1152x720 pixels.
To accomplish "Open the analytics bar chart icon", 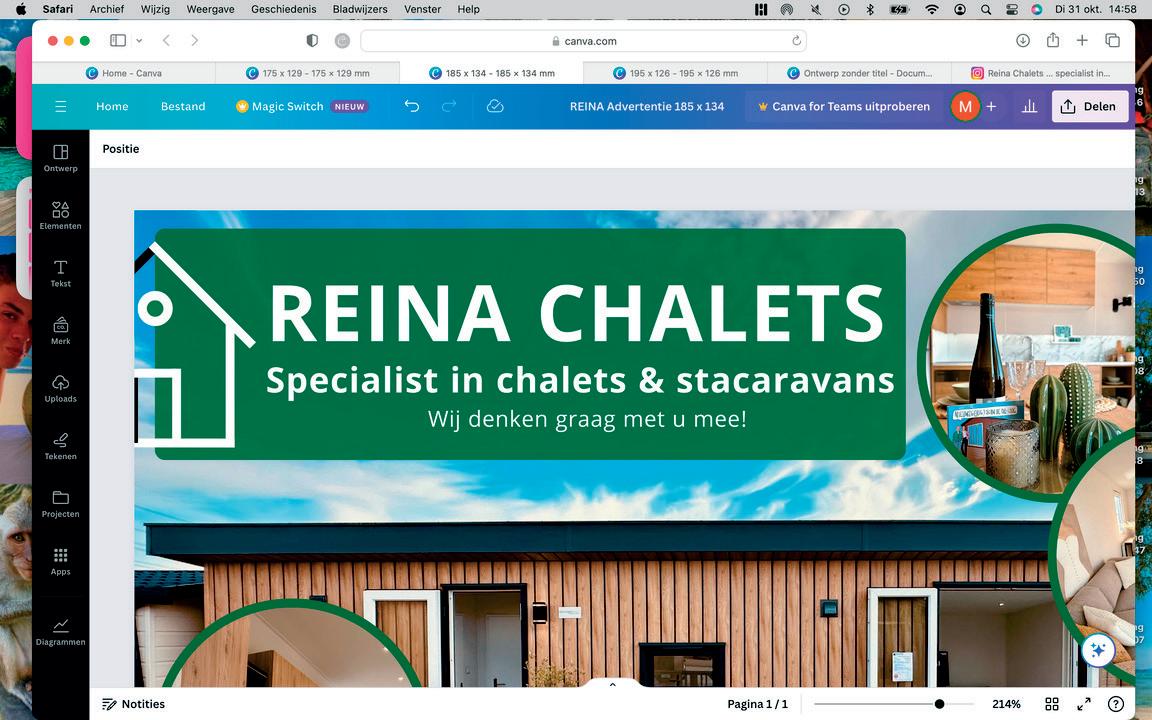I will coord(1029,107).
